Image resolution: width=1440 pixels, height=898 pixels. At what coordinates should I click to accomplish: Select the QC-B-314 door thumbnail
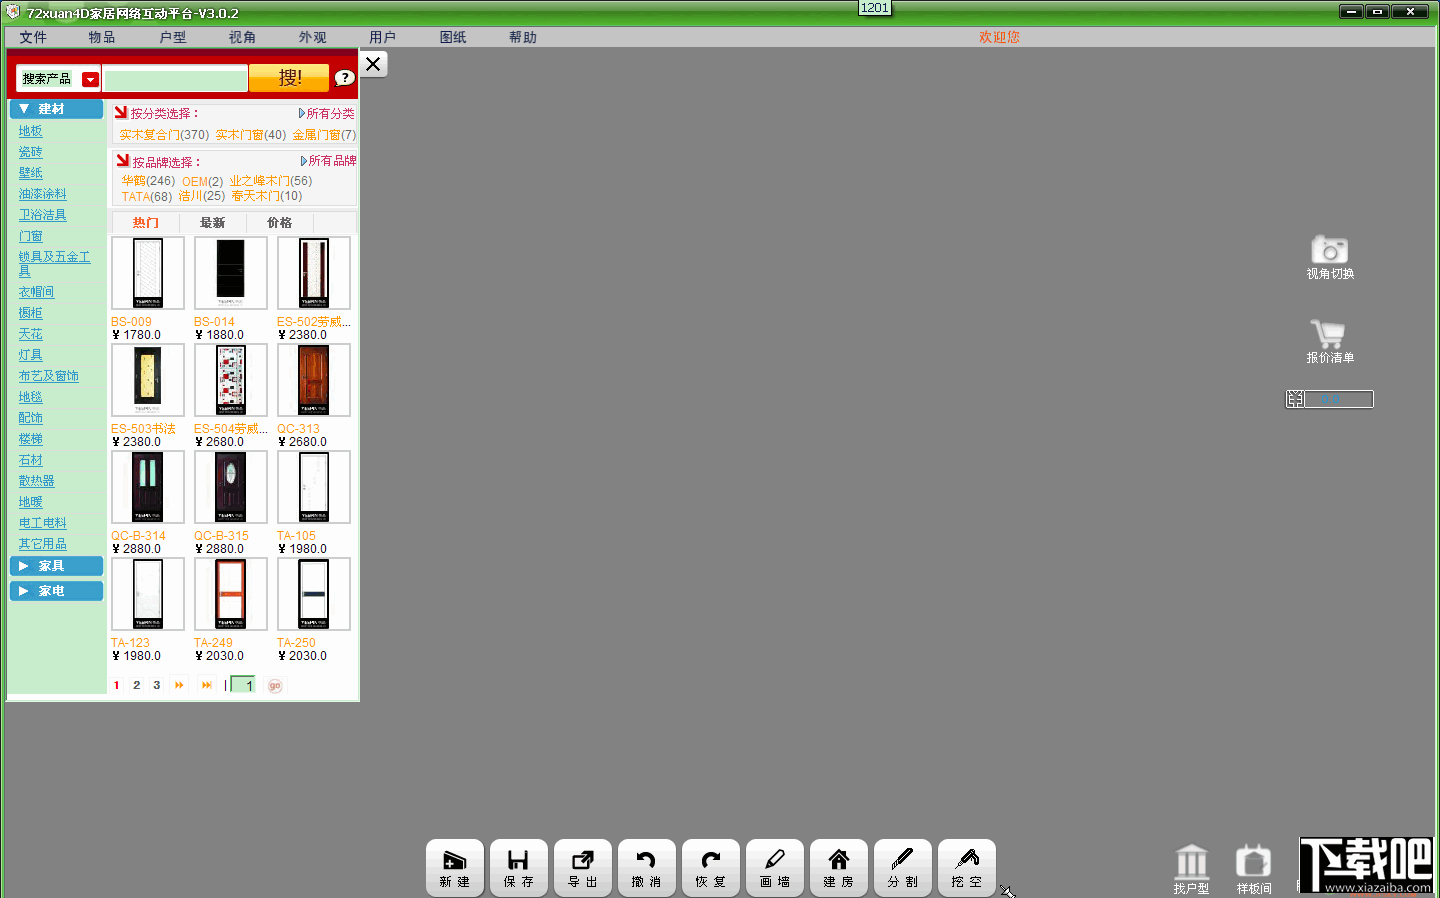point(148,487)
